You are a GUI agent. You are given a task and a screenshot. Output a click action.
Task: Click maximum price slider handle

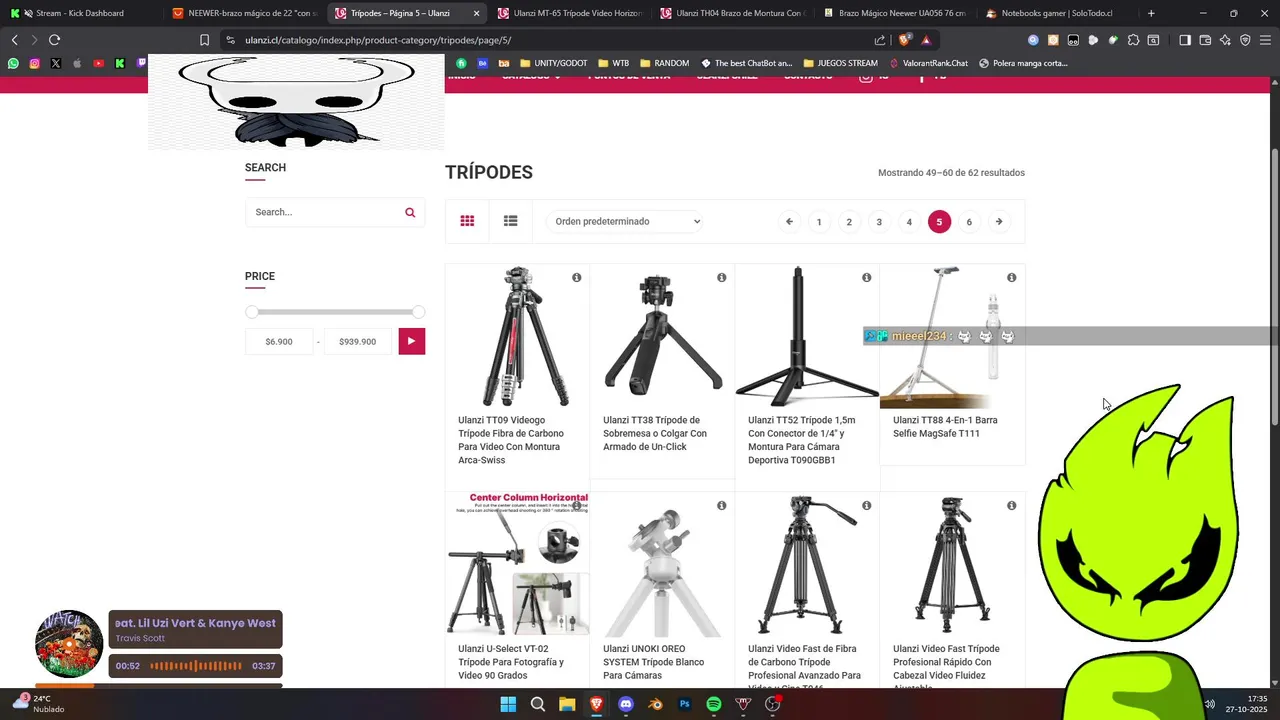(x=418, y=312)
